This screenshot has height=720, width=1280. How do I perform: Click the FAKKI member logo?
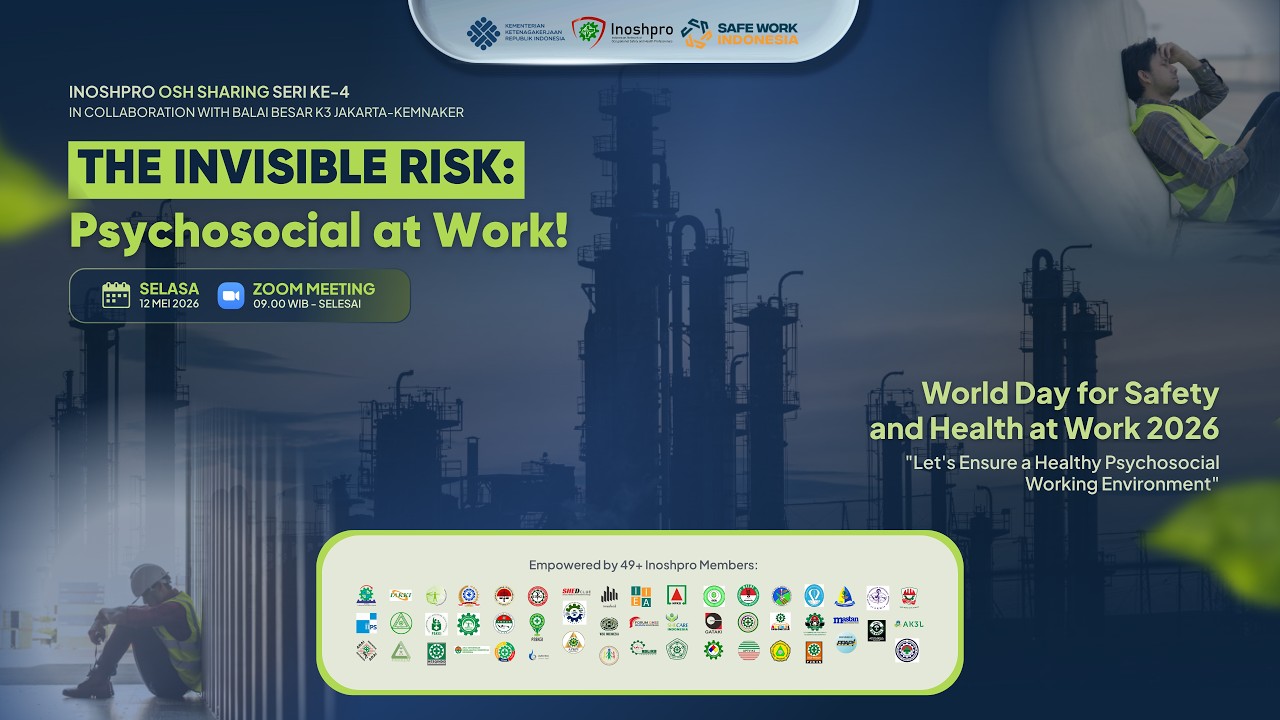click(x=401, y=595)
